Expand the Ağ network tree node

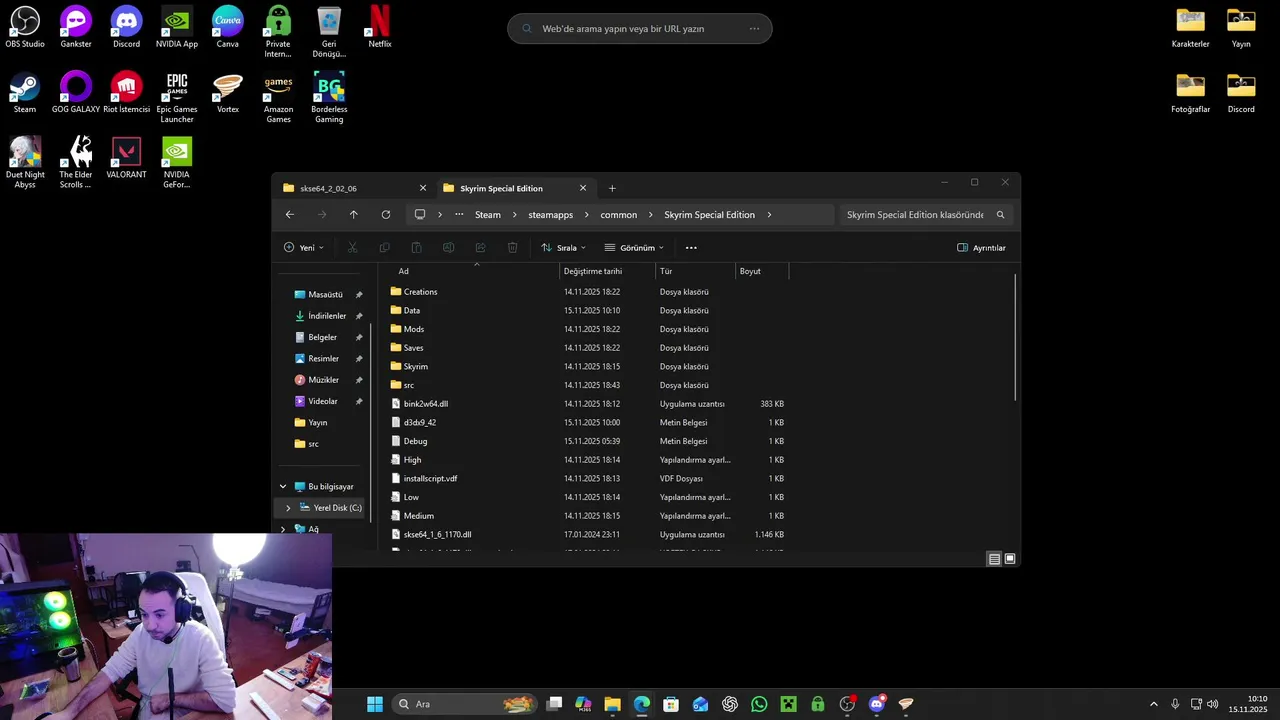click(x=283, y=529)
